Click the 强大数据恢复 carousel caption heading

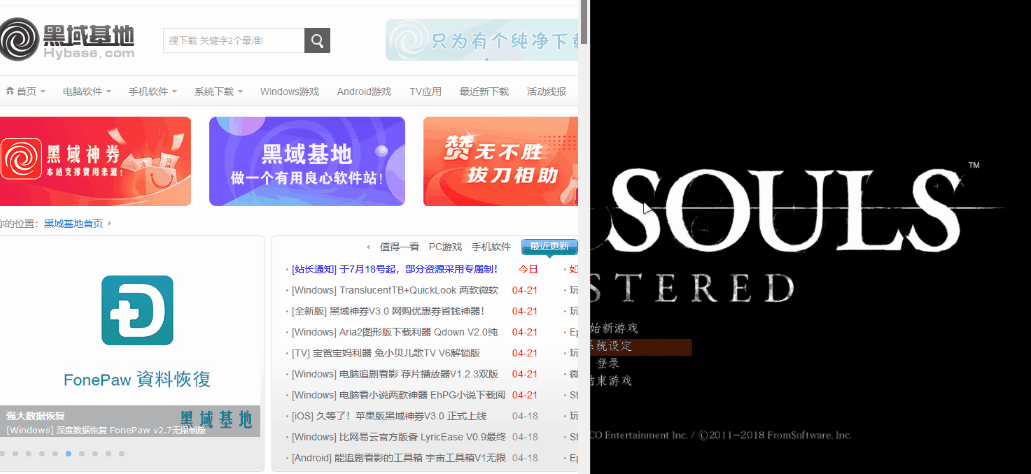point(36,416)
